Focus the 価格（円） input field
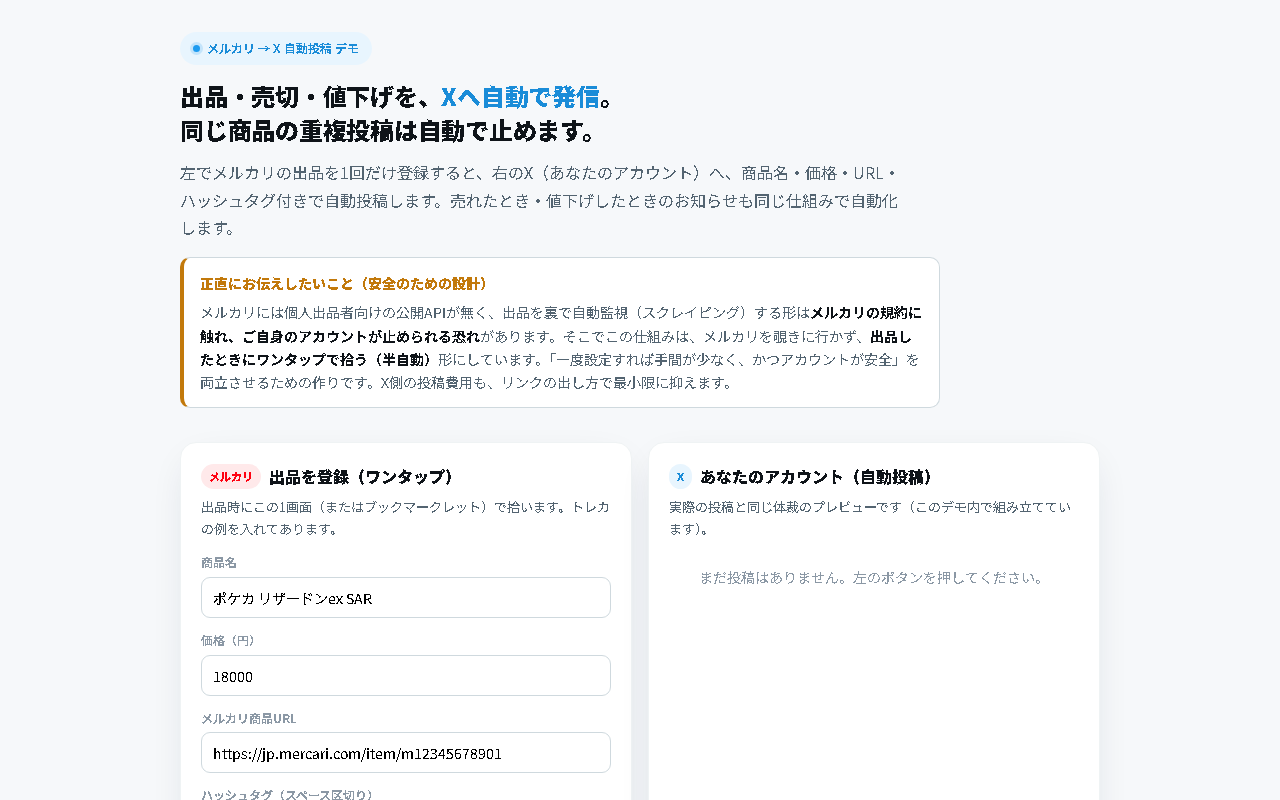1280x800 pixels. [x=406, y=676]
